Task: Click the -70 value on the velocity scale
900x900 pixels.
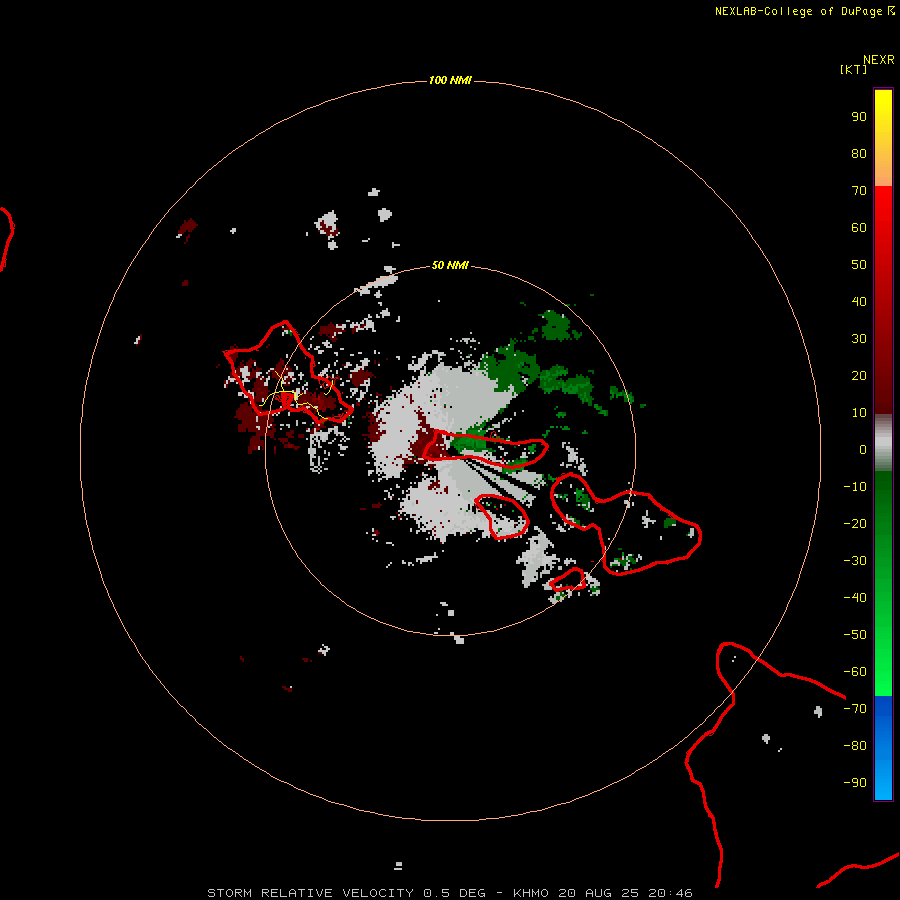Action: point(855,709)
